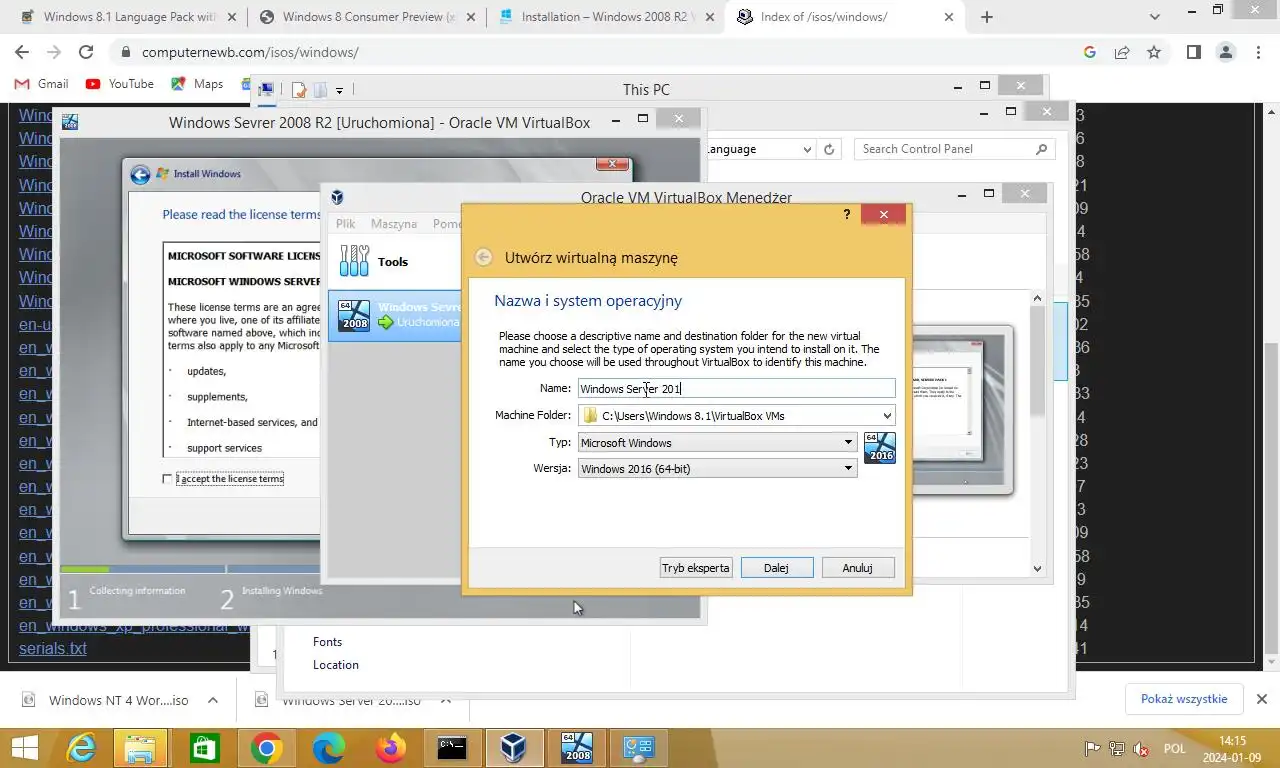This screenshot has width=1280, height=768.
Task: Check the I accept the license terms box
Action: pos(167,479)
